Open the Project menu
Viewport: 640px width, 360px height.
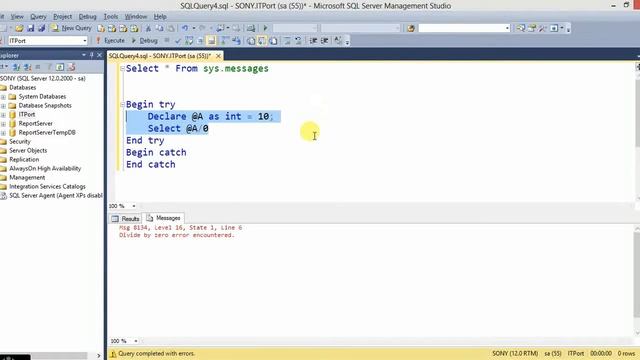(62, 17)
